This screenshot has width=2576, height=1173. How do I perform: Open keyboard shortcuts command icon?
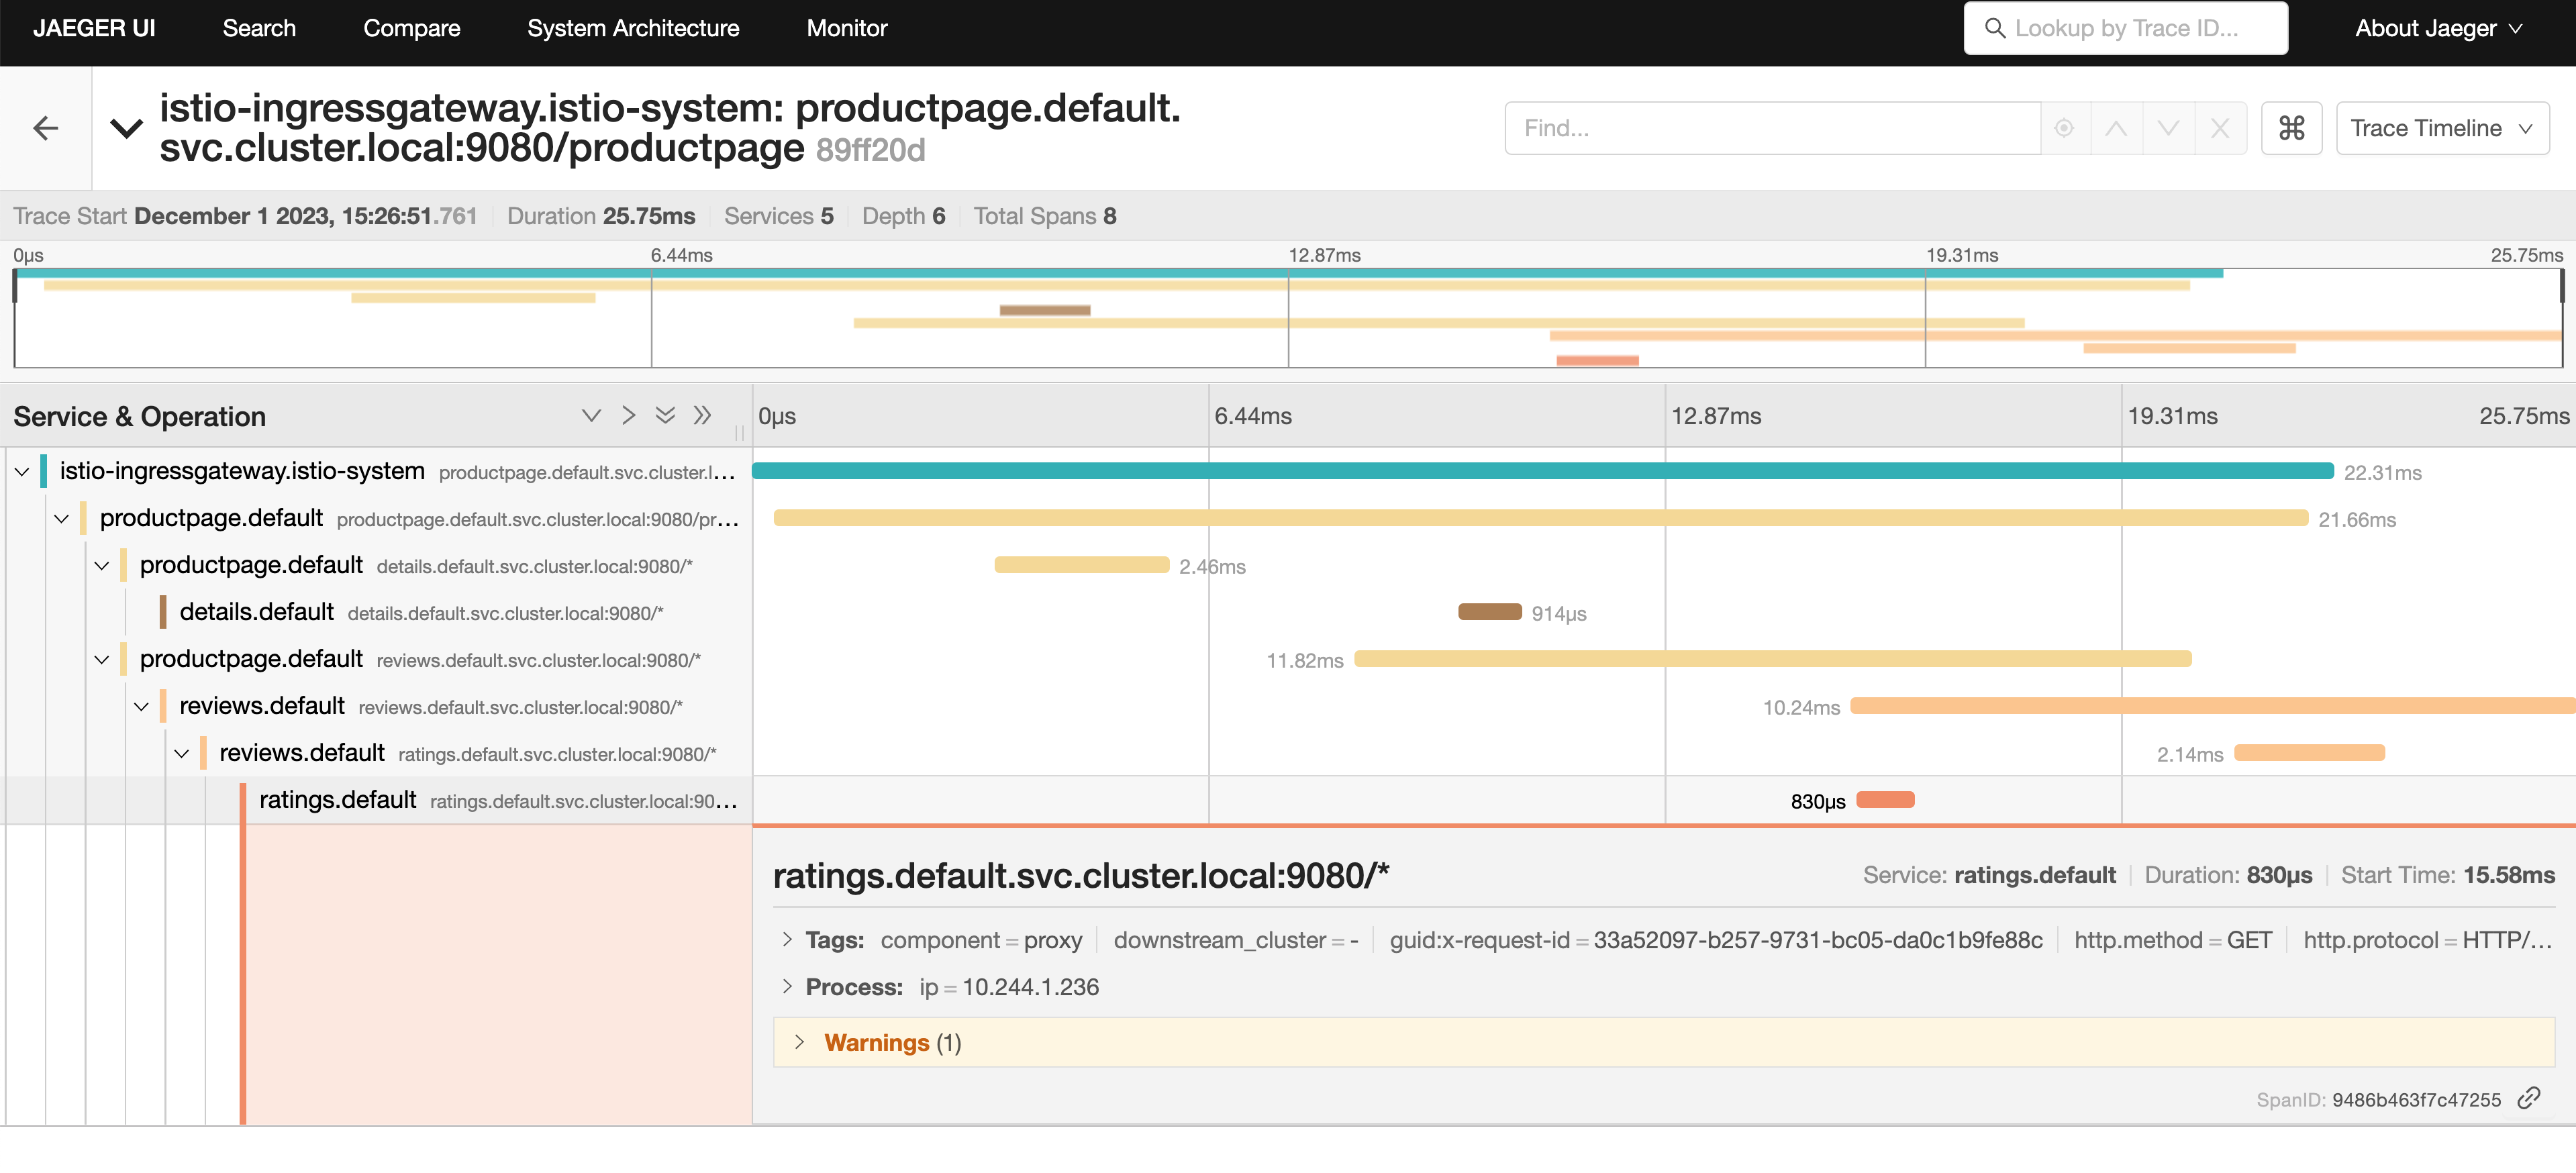point(2292,128)
